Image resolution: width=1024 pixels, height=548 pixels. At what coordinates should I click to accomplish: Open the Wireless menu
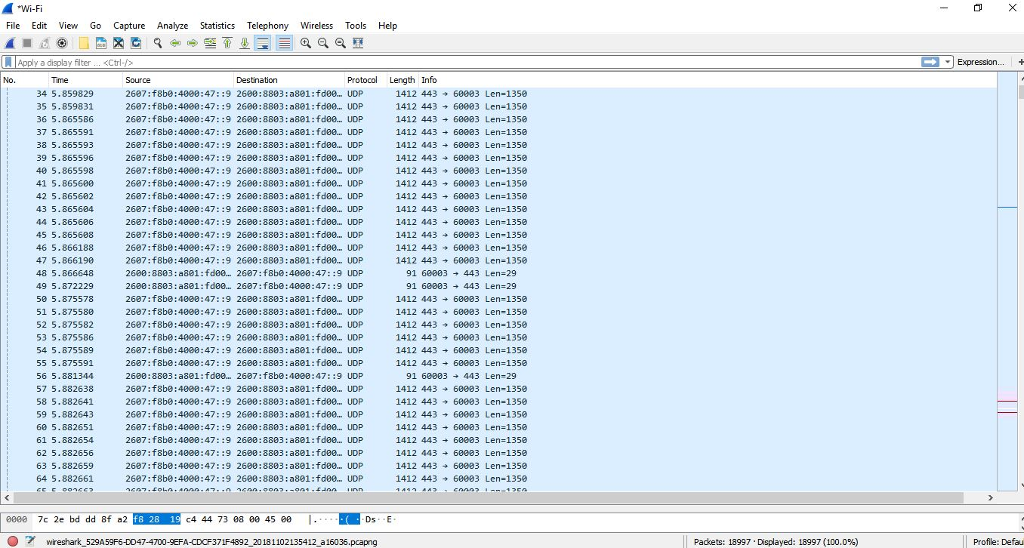point(317,25)
